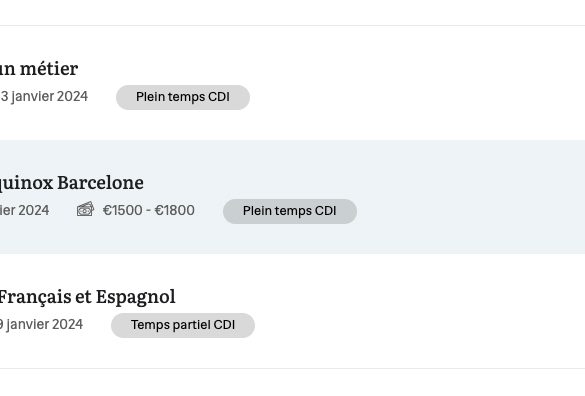
Task: Click the €1800 upper salary value
Action: (175, 211)
